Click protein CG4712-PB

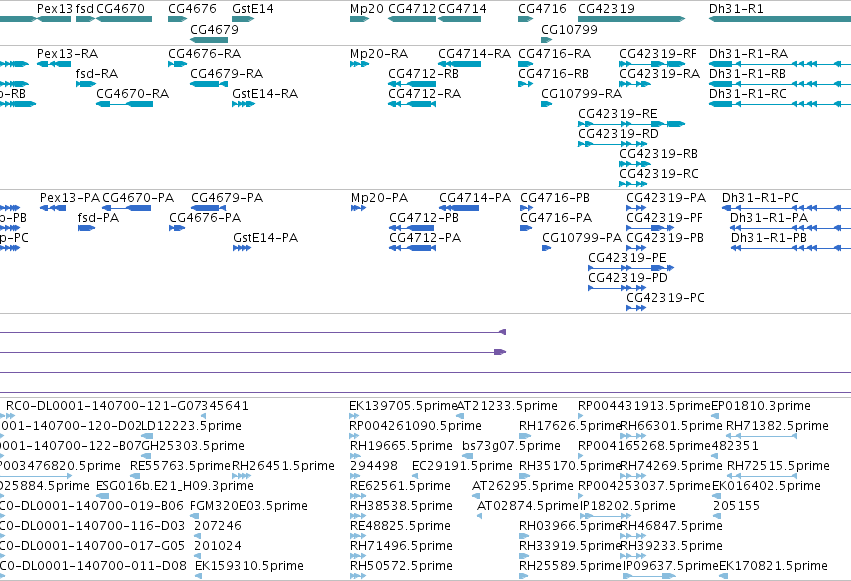point(424,218)
